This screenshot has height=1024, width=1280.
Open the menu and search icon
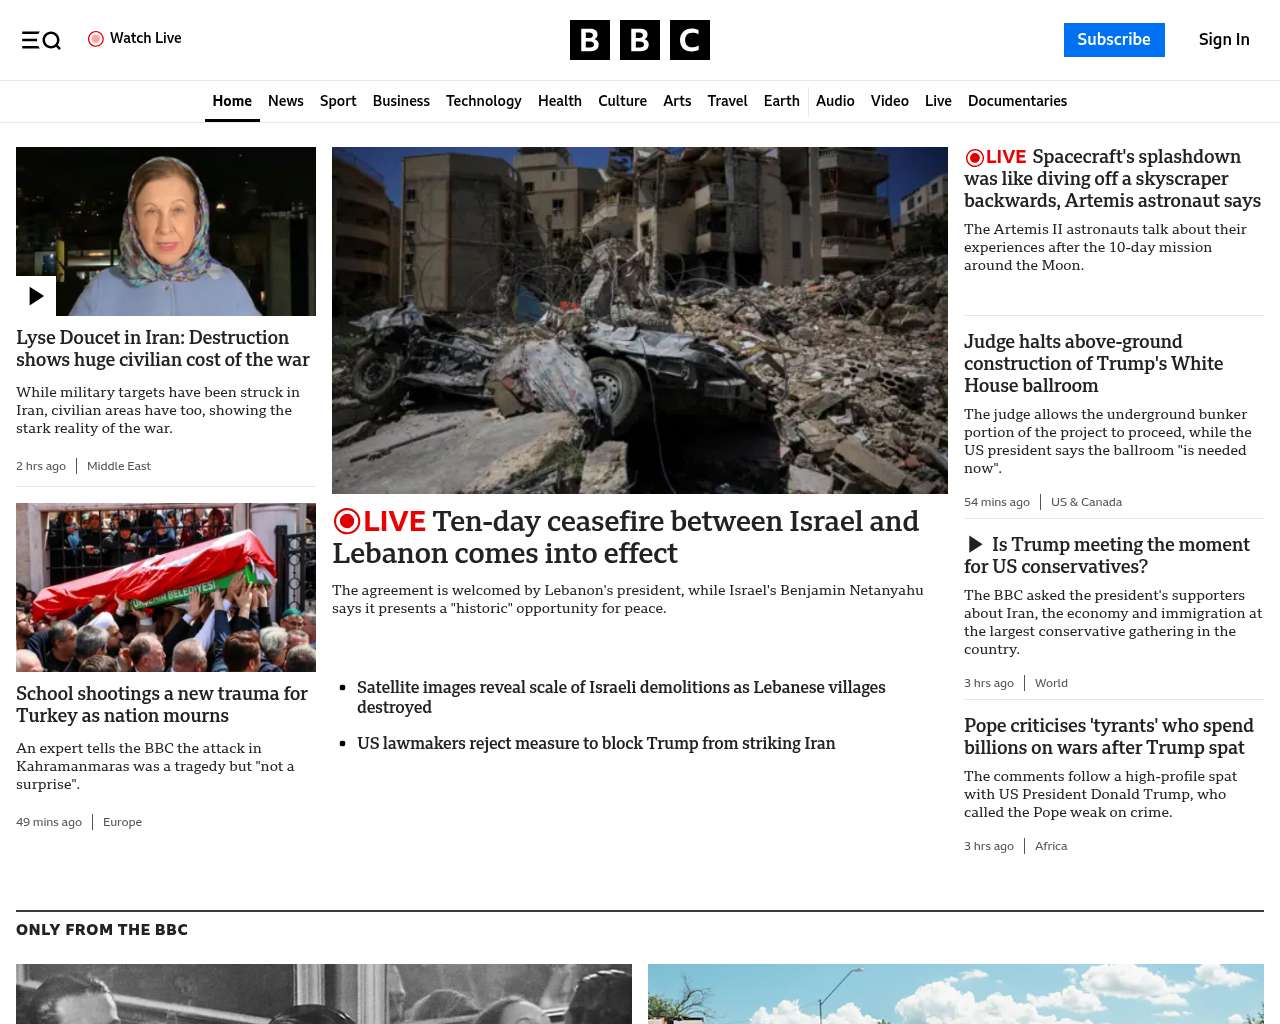(41, 40)
